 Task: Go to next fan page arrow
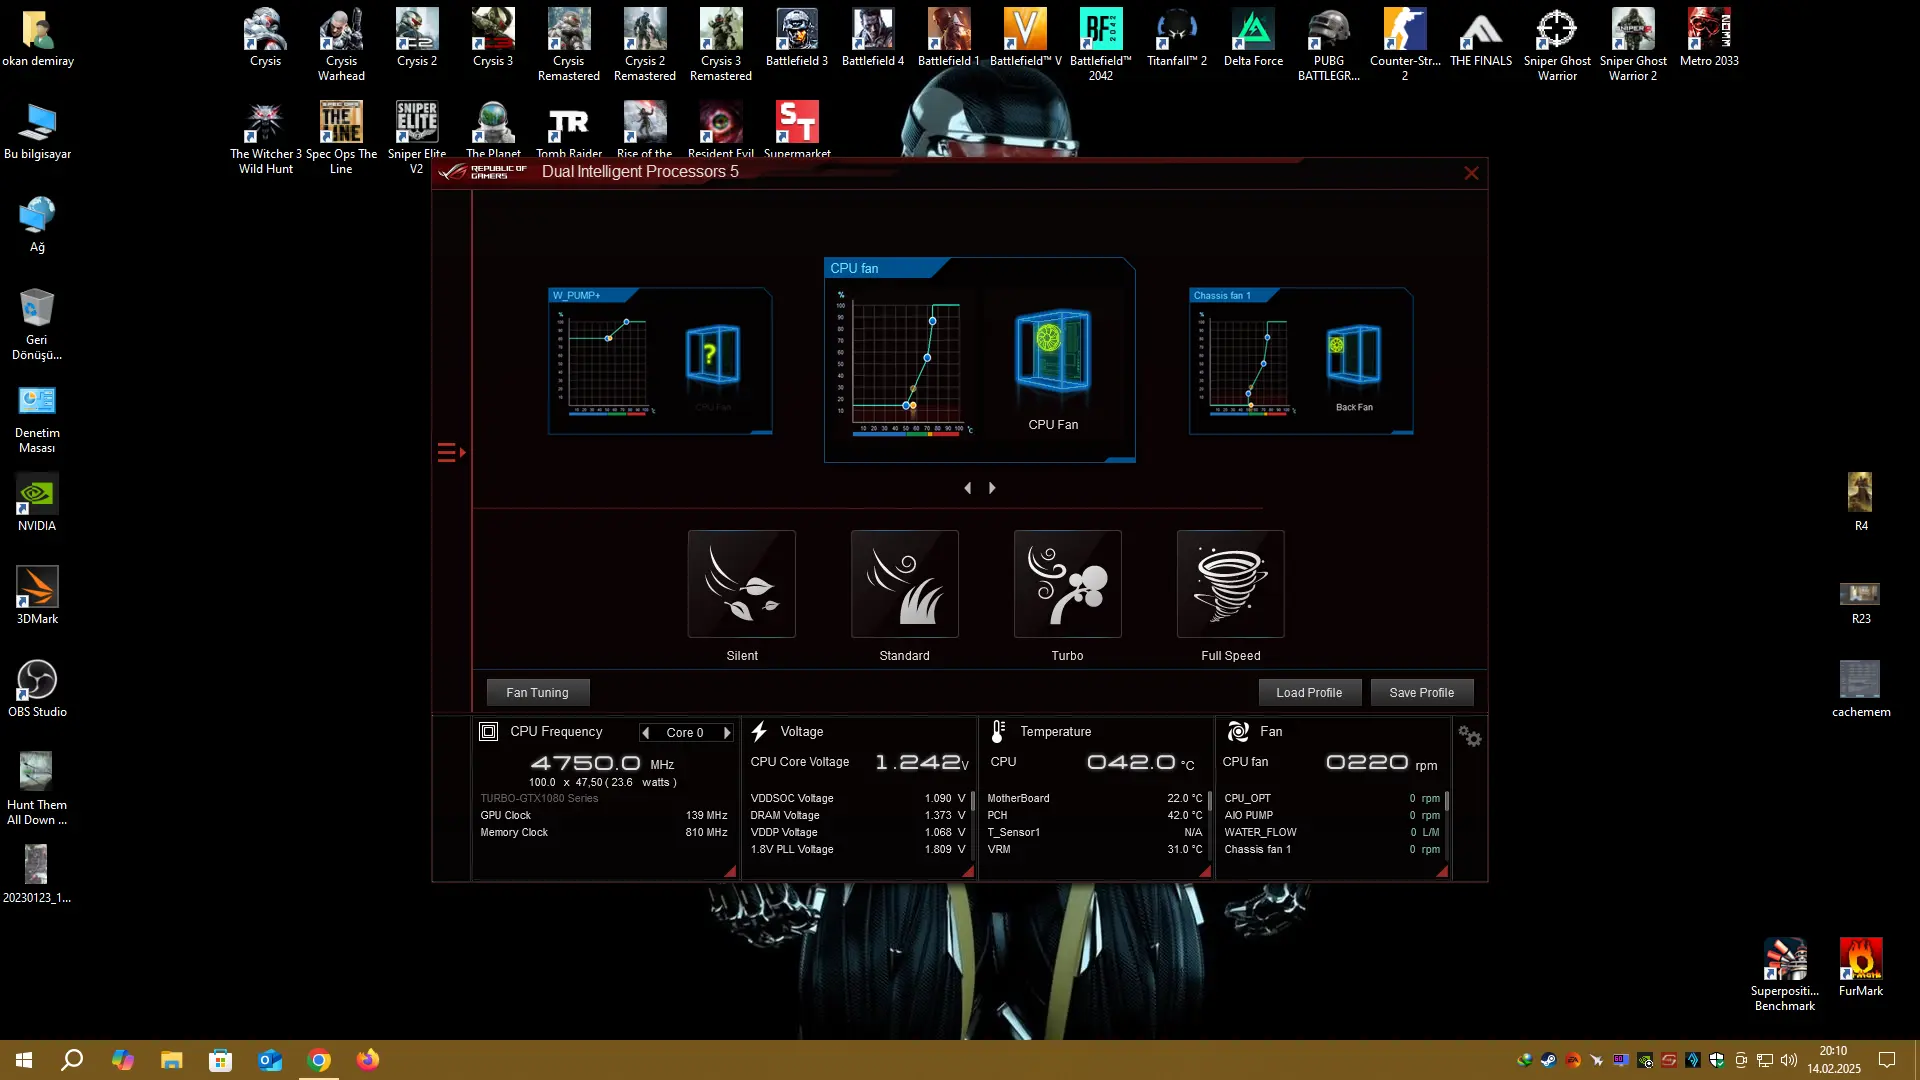(992, 488)
